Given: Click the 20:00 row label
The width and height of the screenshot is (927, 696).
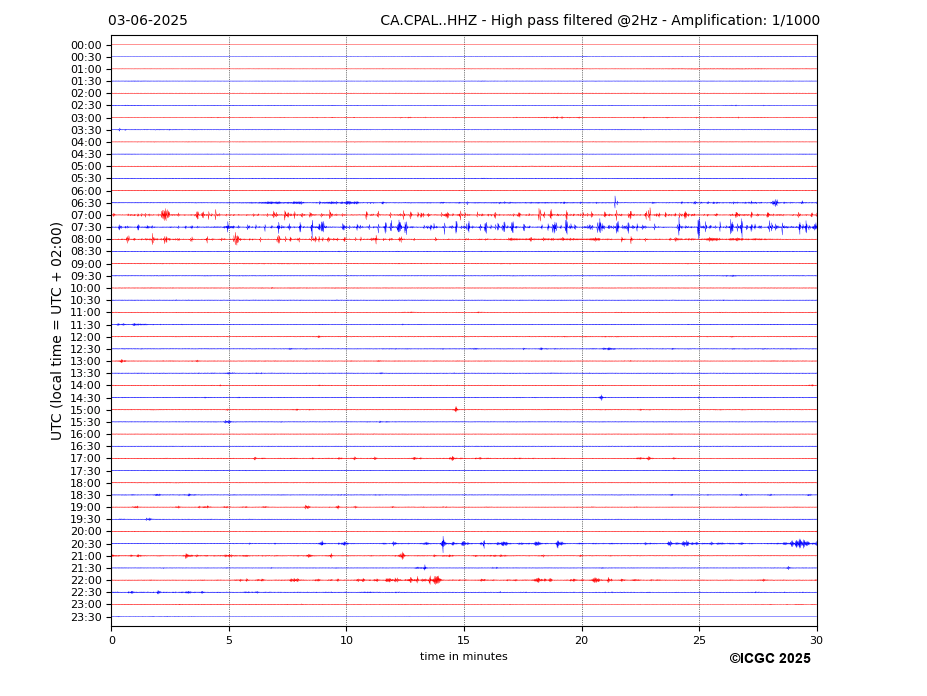Looking at the screenshot, I should click(x=86, y=532).
